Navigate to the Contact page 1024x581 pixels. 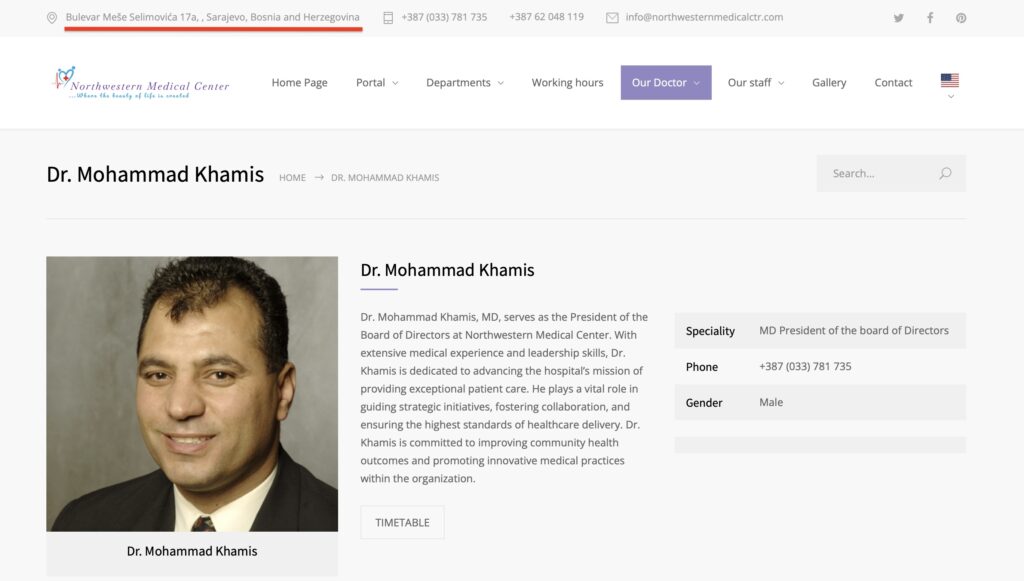click(893, 83)
